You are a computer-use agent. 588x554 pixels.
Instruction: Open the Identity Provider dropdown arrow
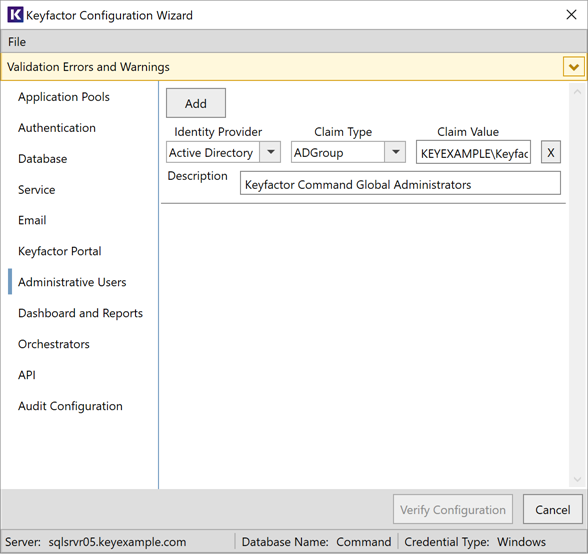tap(270, 152)
